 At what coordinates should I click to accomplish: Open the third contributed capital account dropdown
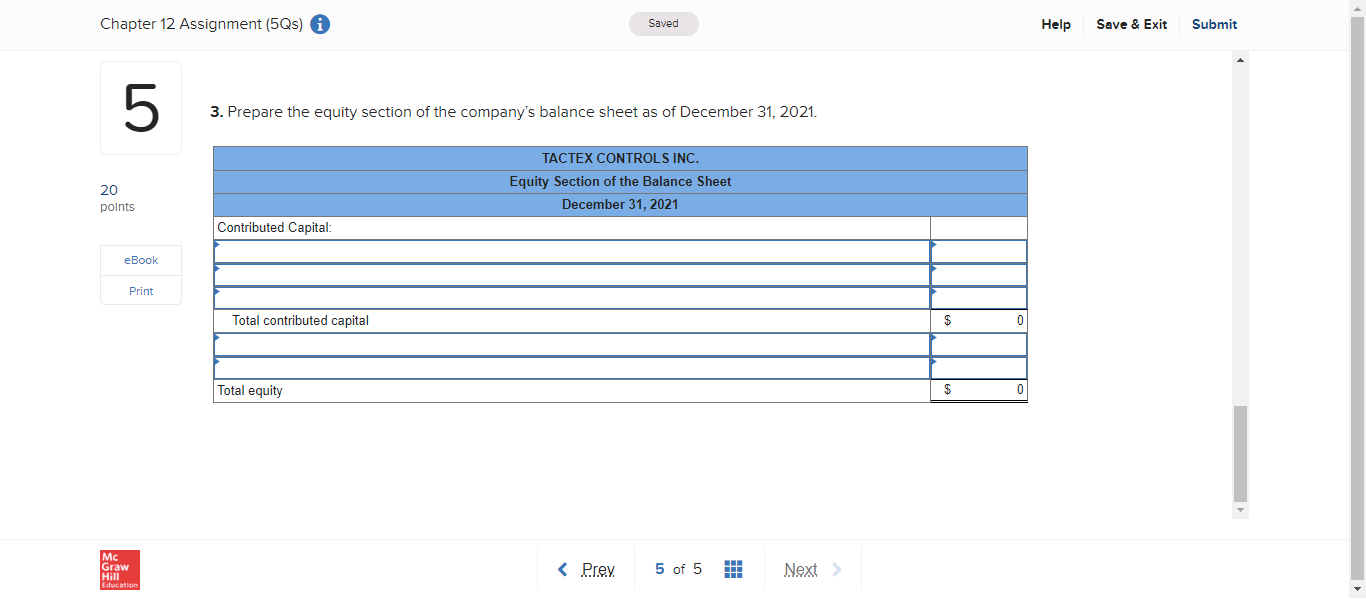[570, 296]
